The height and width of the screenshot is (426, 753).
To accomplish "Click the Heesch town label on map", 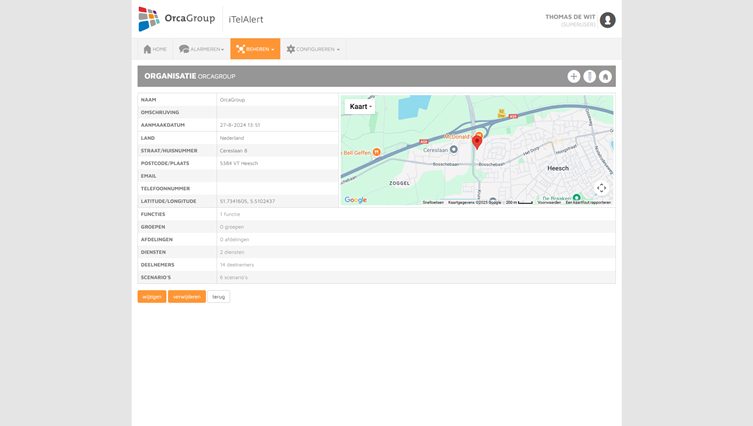I will coord(558,168).
